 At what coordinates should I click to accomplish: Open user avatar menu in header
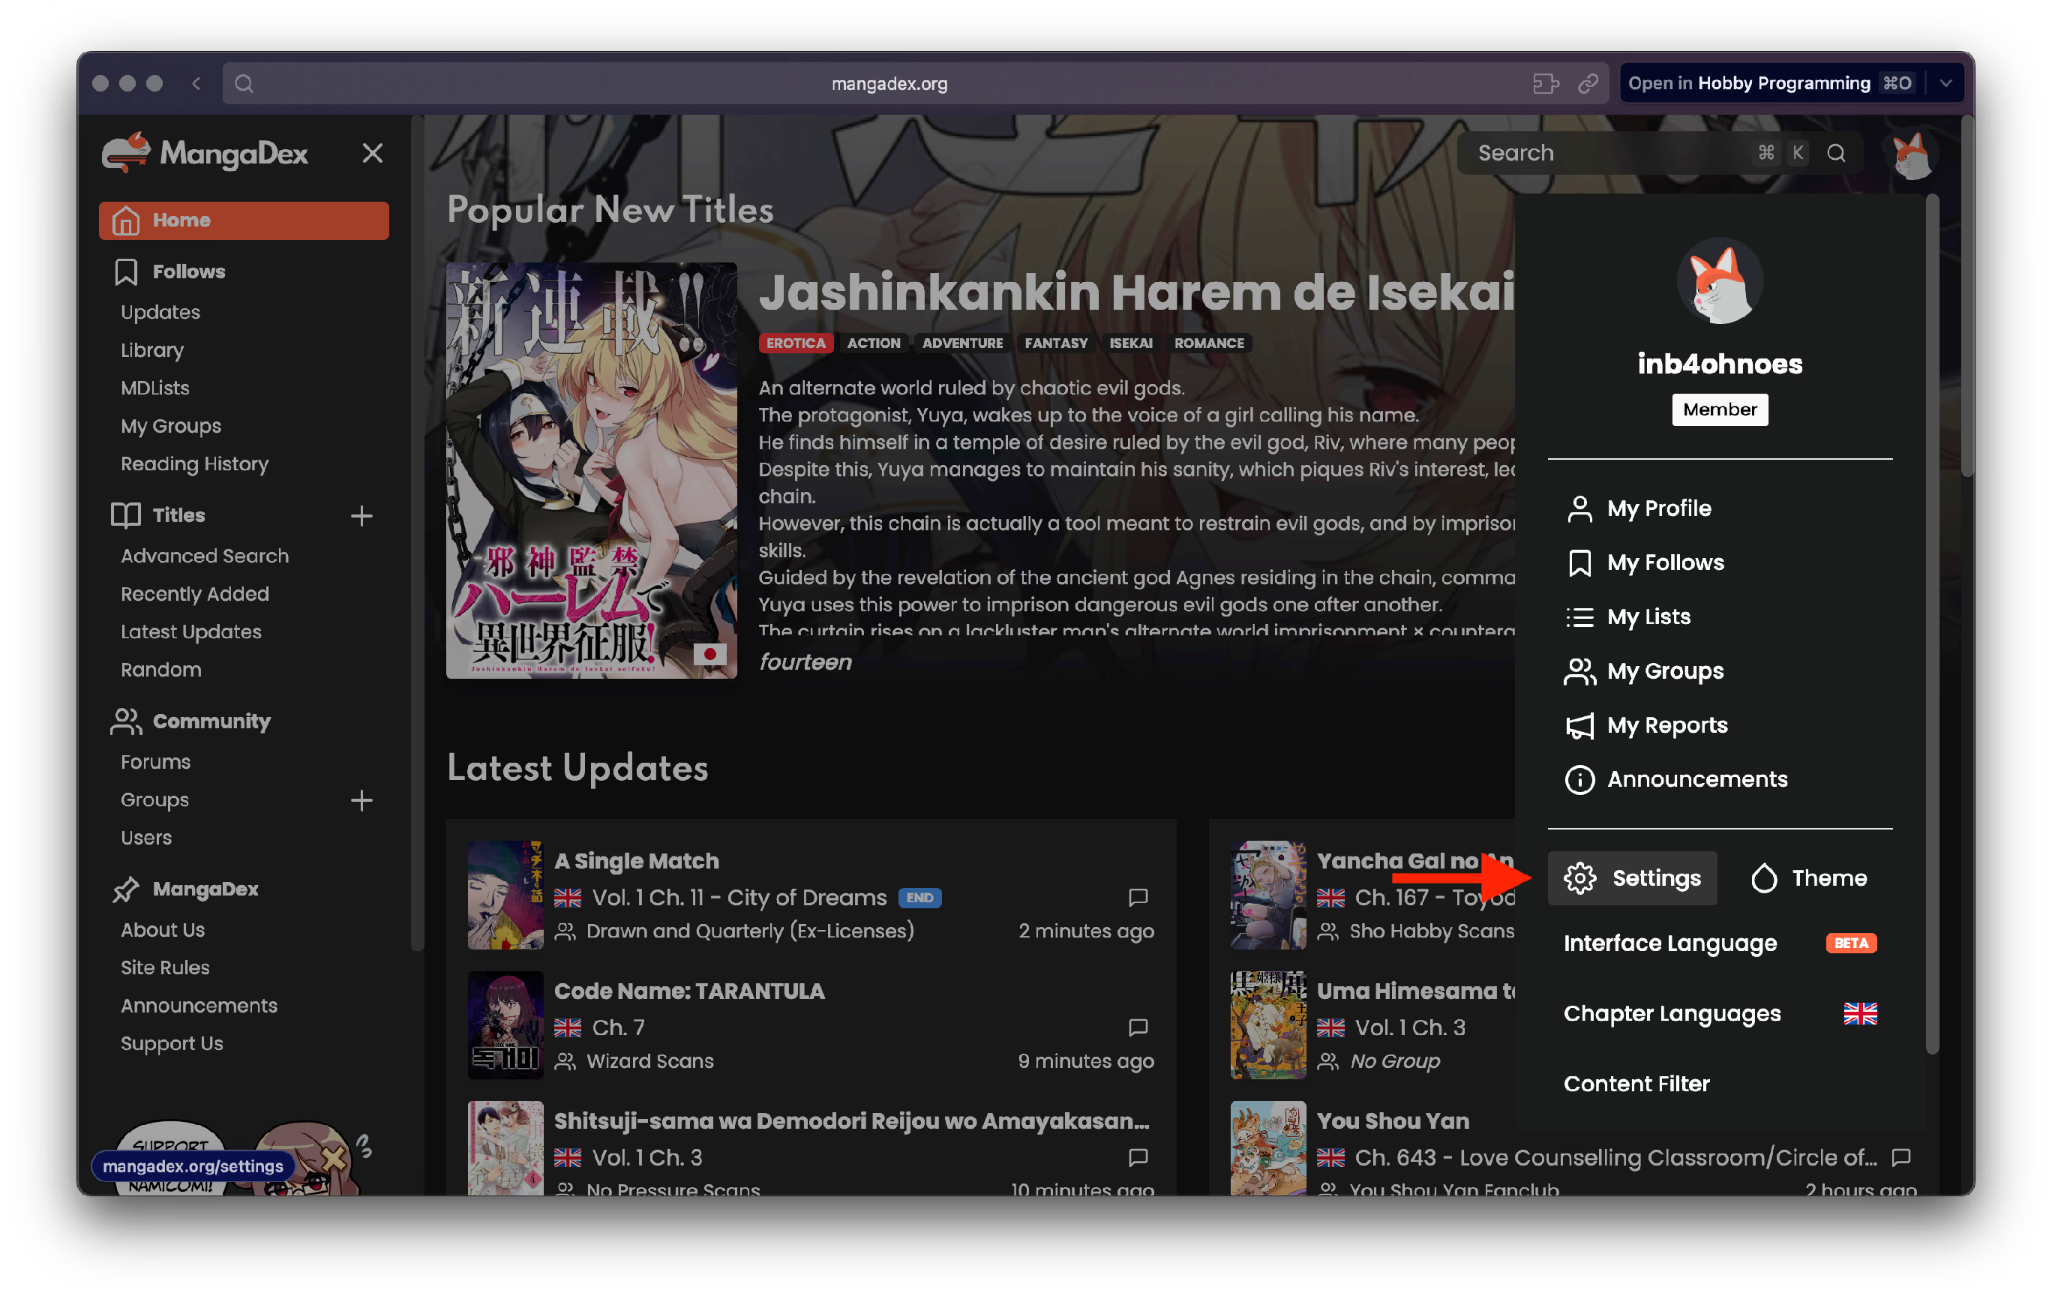1911,155
